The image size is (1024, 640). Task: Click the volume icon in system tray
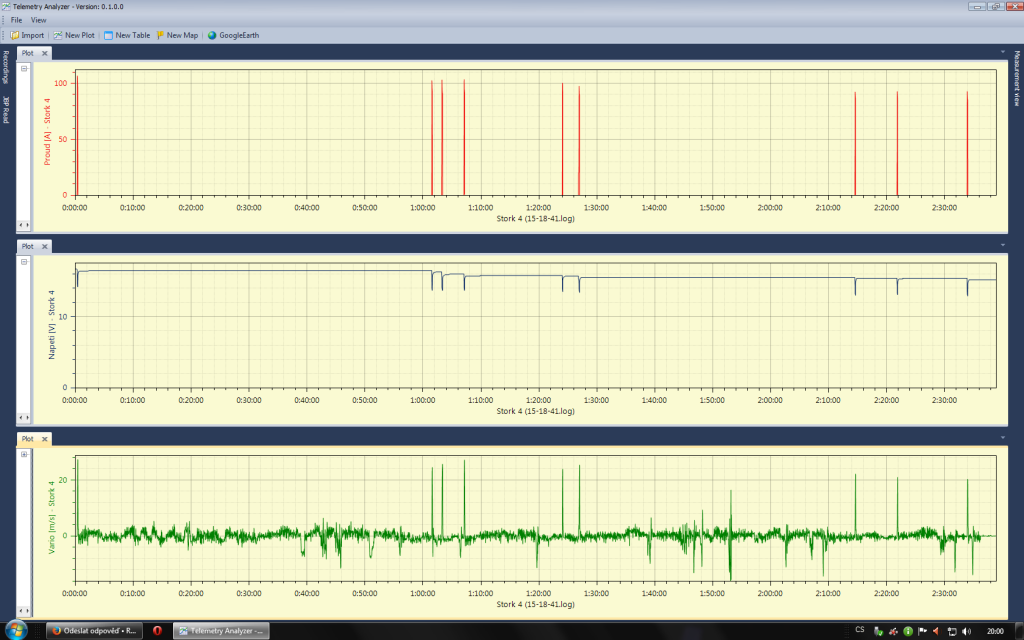click(x=966, y=631)
